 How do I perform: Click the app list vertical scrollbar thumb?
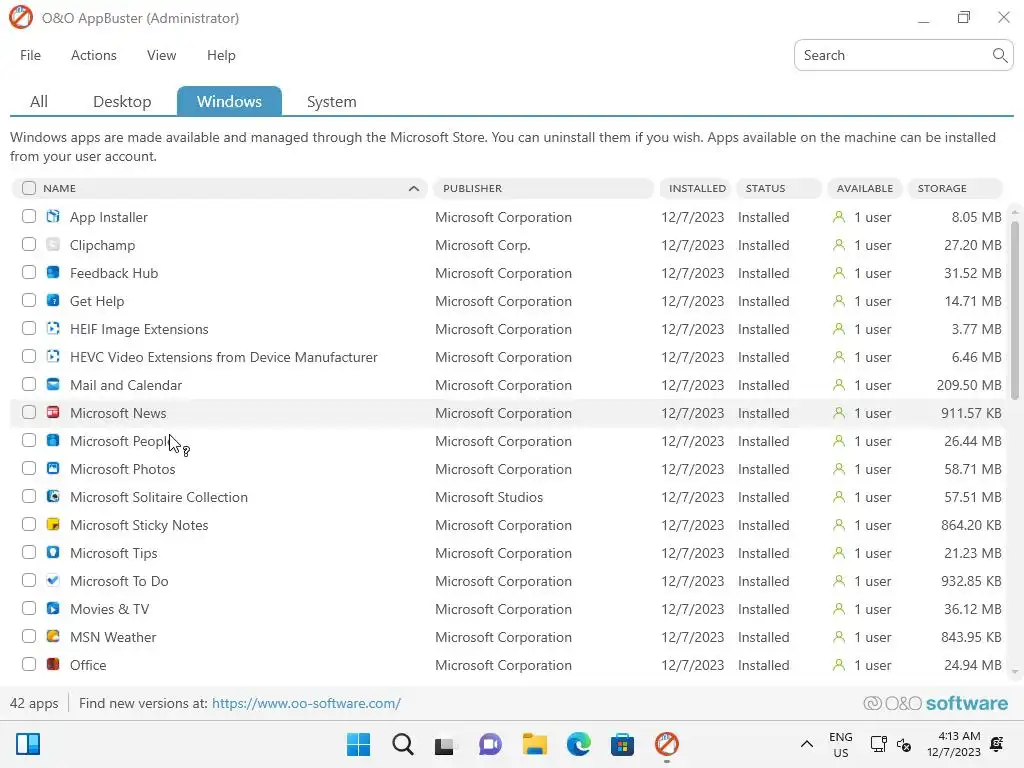click(x=1015, y=310)
